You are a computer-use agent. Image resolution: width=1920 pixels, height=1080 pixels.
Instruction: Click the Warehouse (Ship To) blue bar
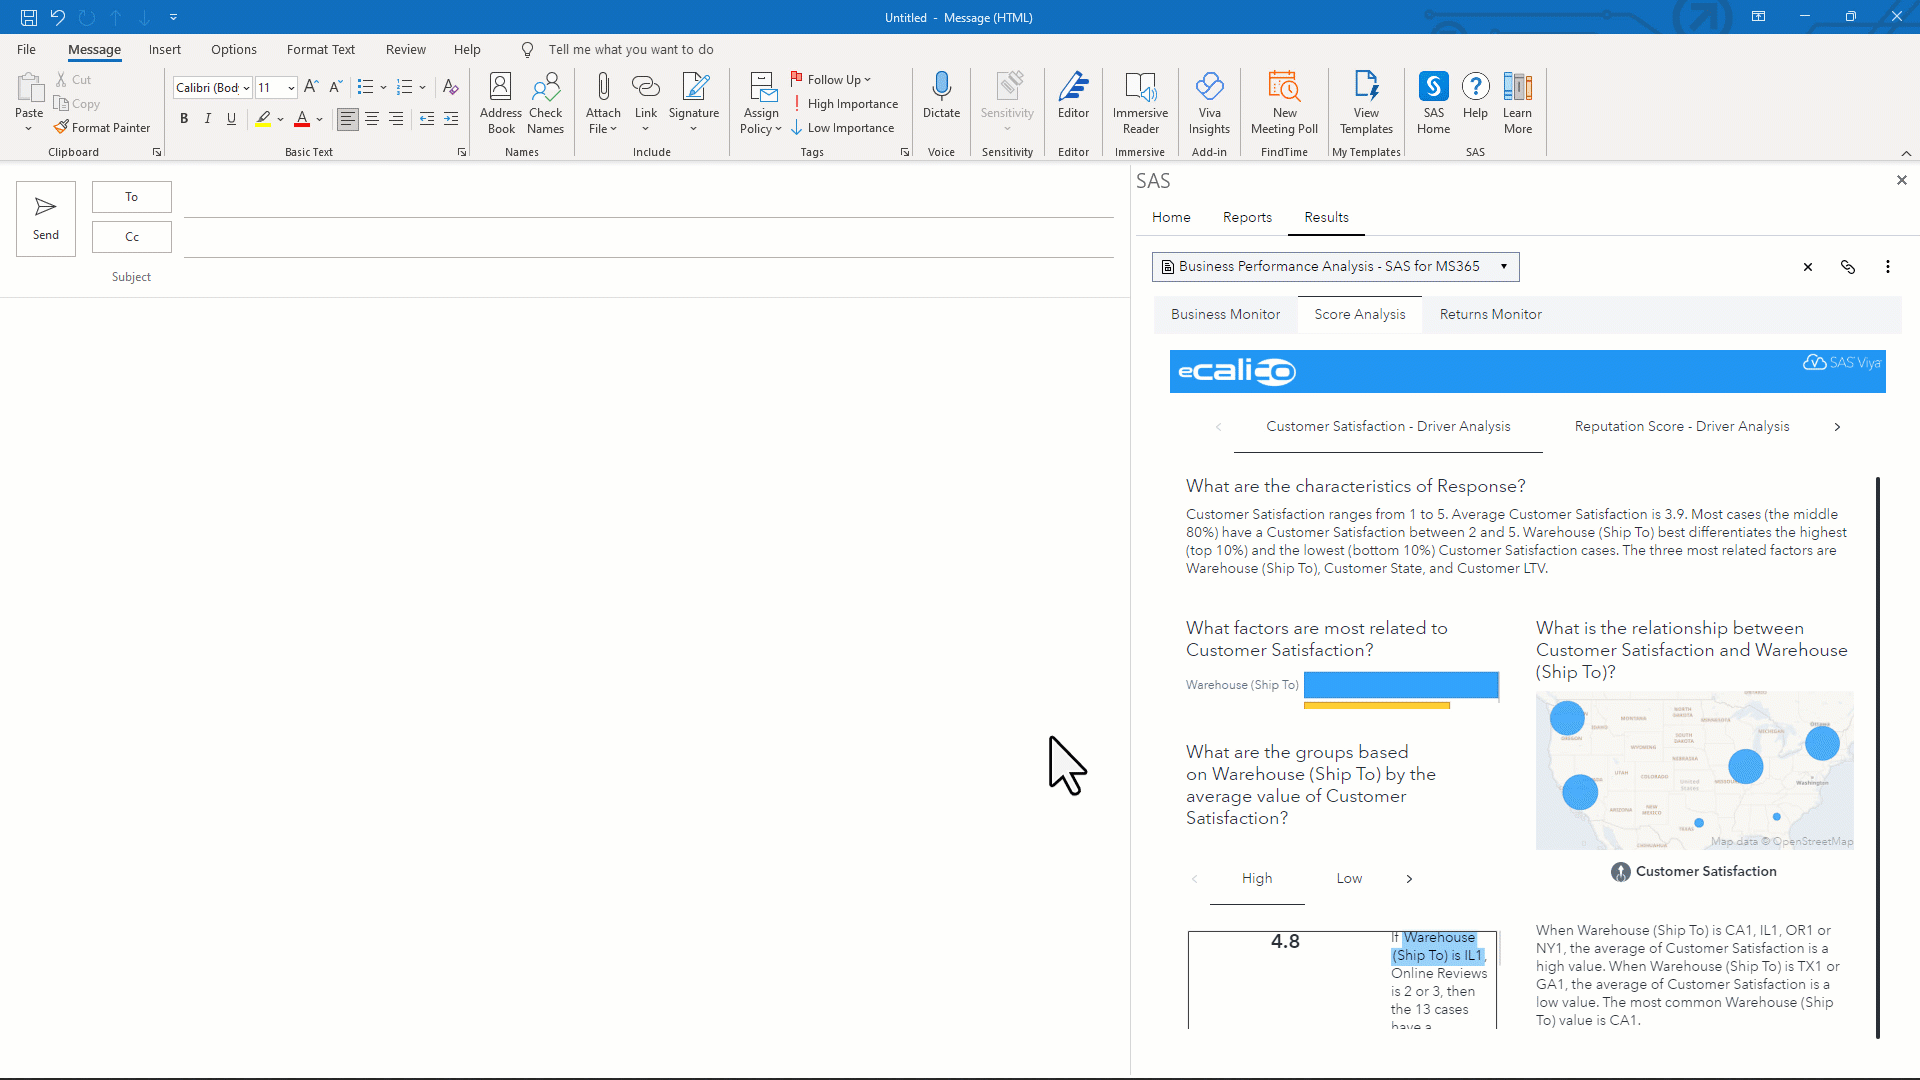pos(1401,685)
